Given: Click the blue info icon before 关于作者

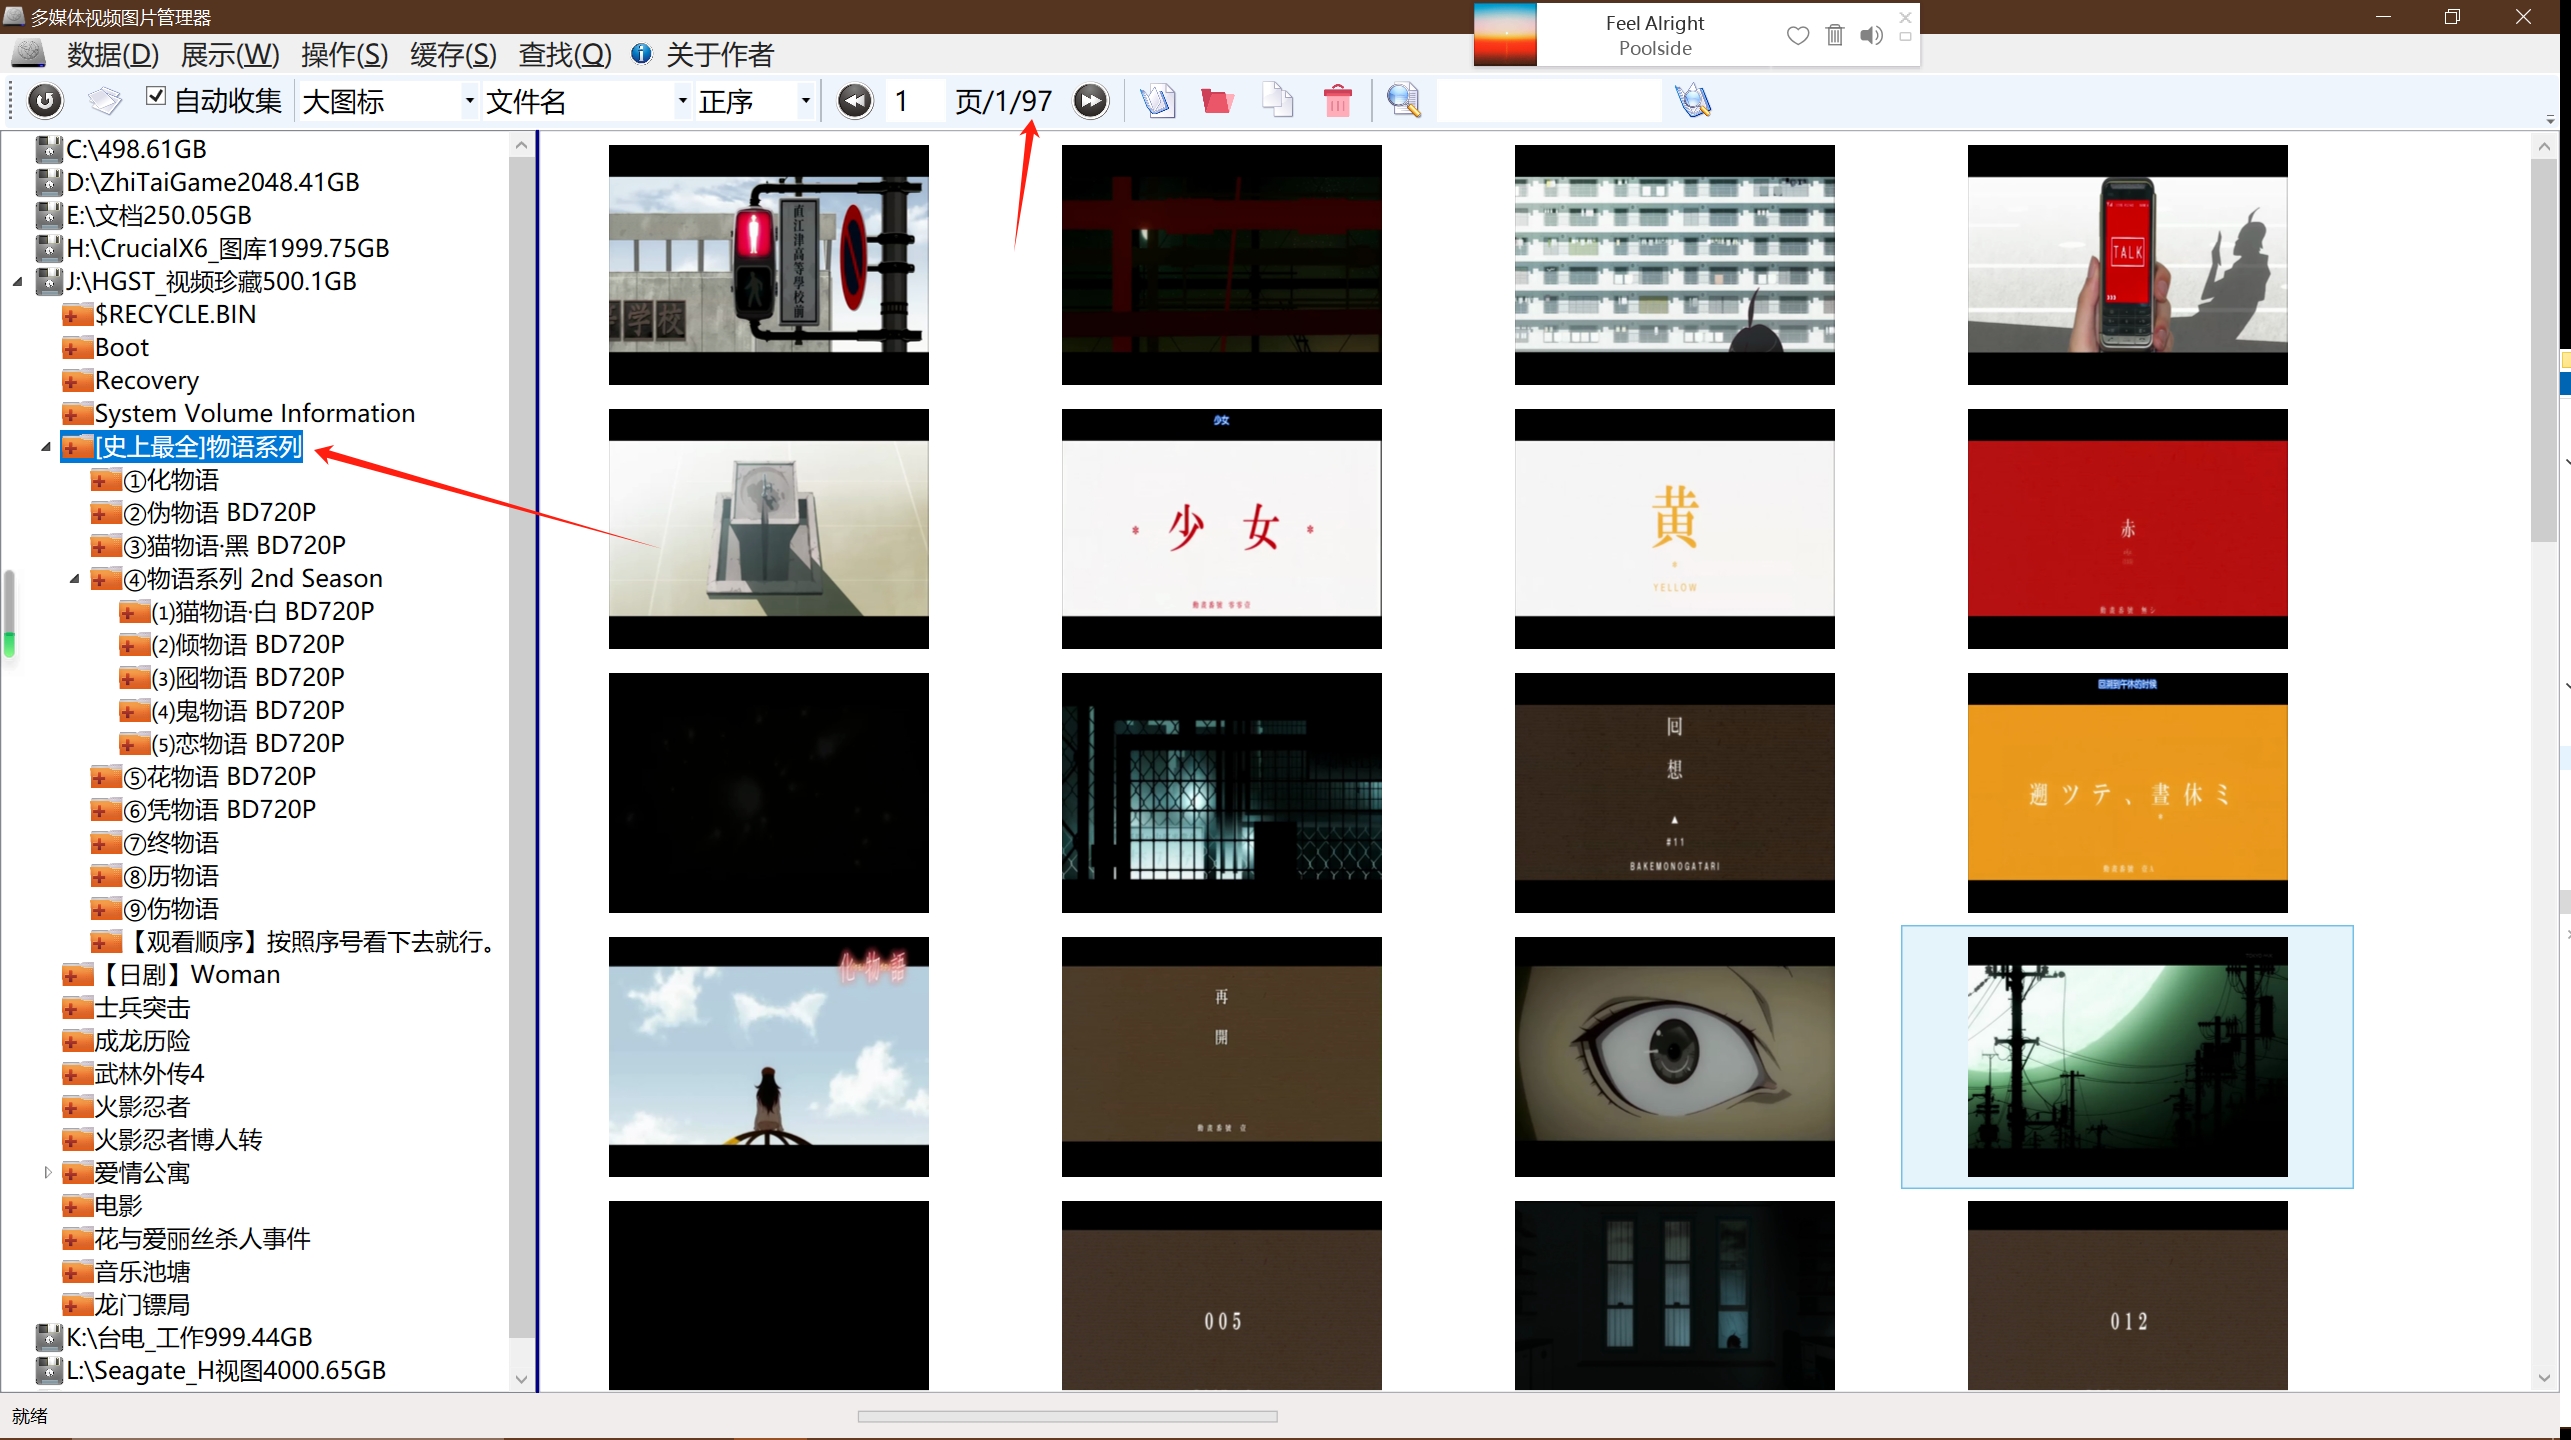Looking at the screenshot, I should [x=641, y=54].
